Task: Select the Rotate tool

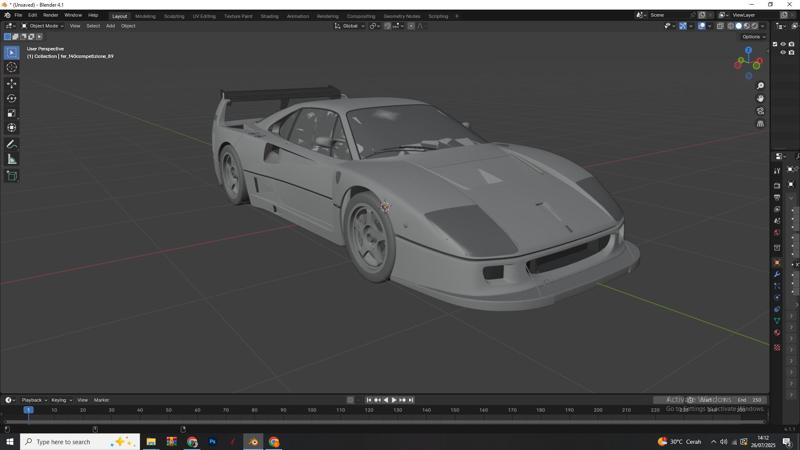Action: (12, 98)
